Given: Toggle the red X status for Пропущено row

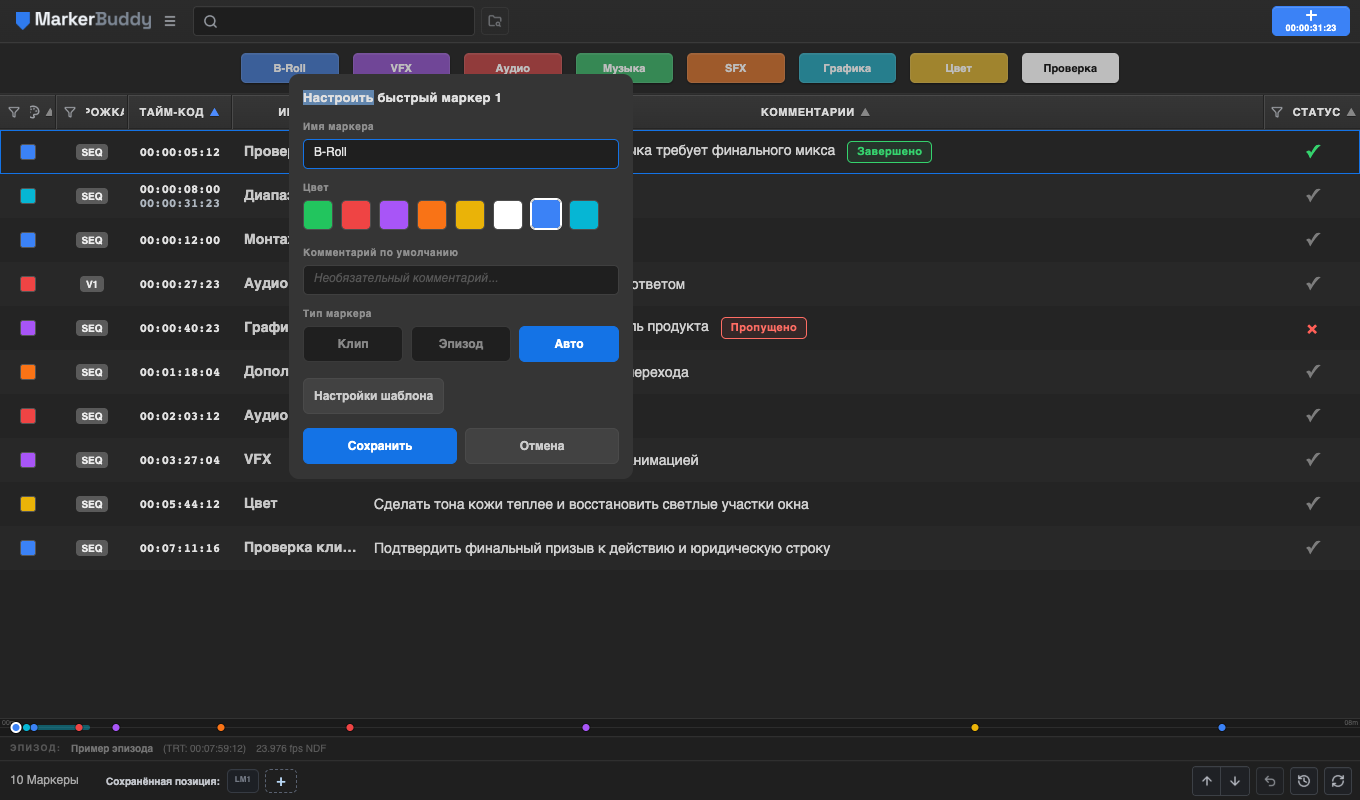Looking at the screenshot, I should coord(1312,328).
